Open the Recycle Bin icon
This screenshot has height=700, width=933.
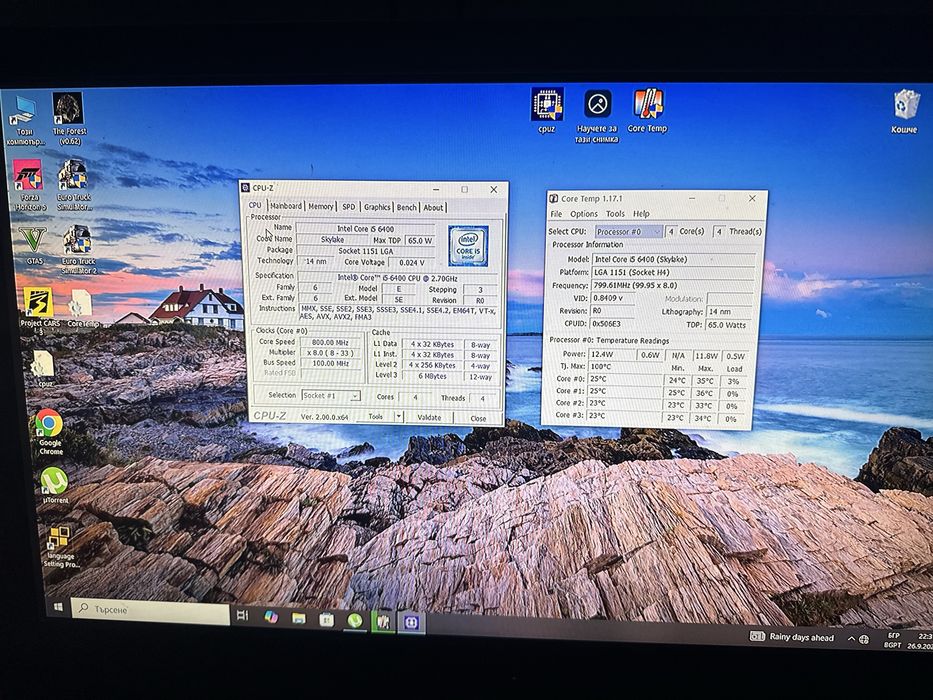905,112
